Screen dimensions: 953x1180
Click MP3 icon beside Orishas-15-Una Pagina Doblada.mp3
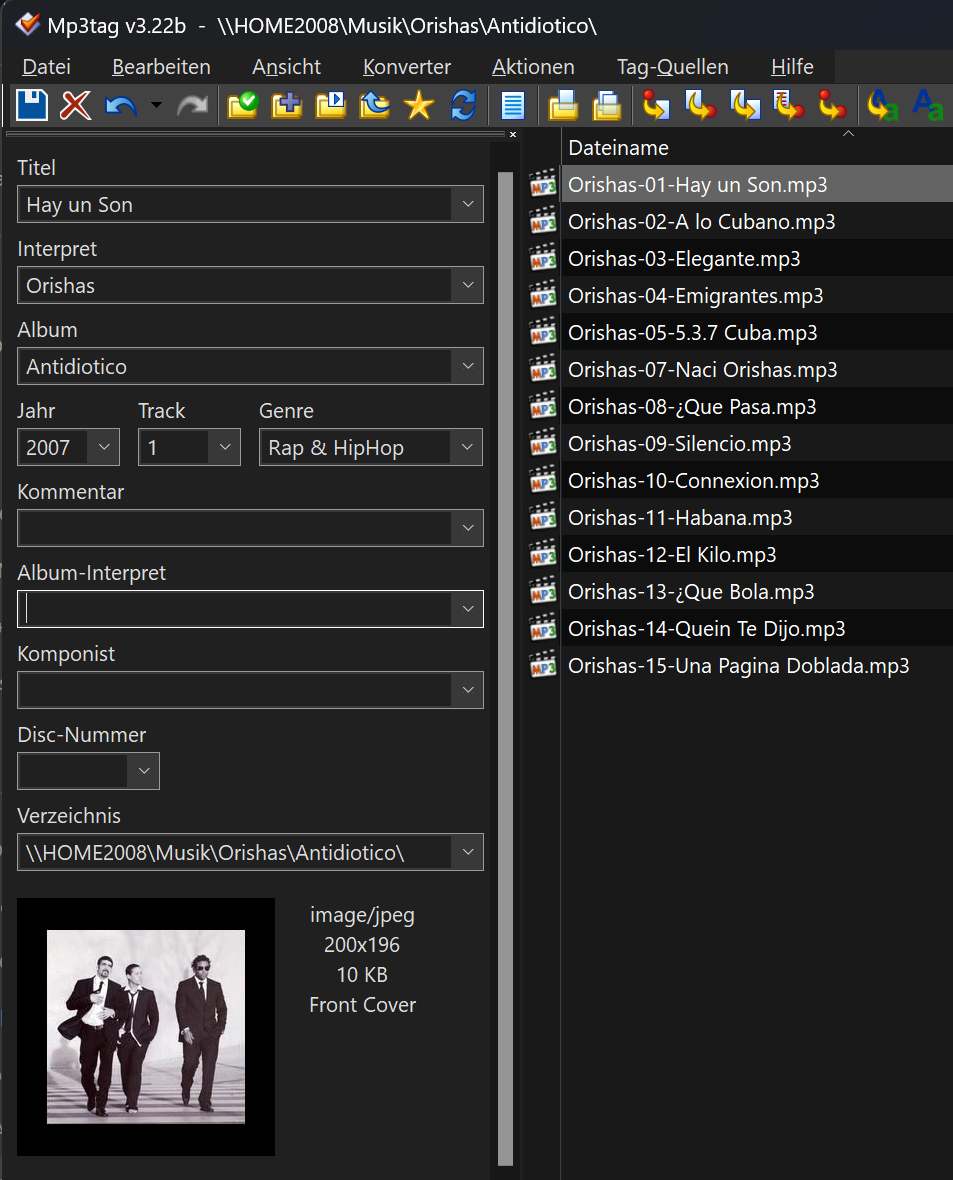click(543, 666)
